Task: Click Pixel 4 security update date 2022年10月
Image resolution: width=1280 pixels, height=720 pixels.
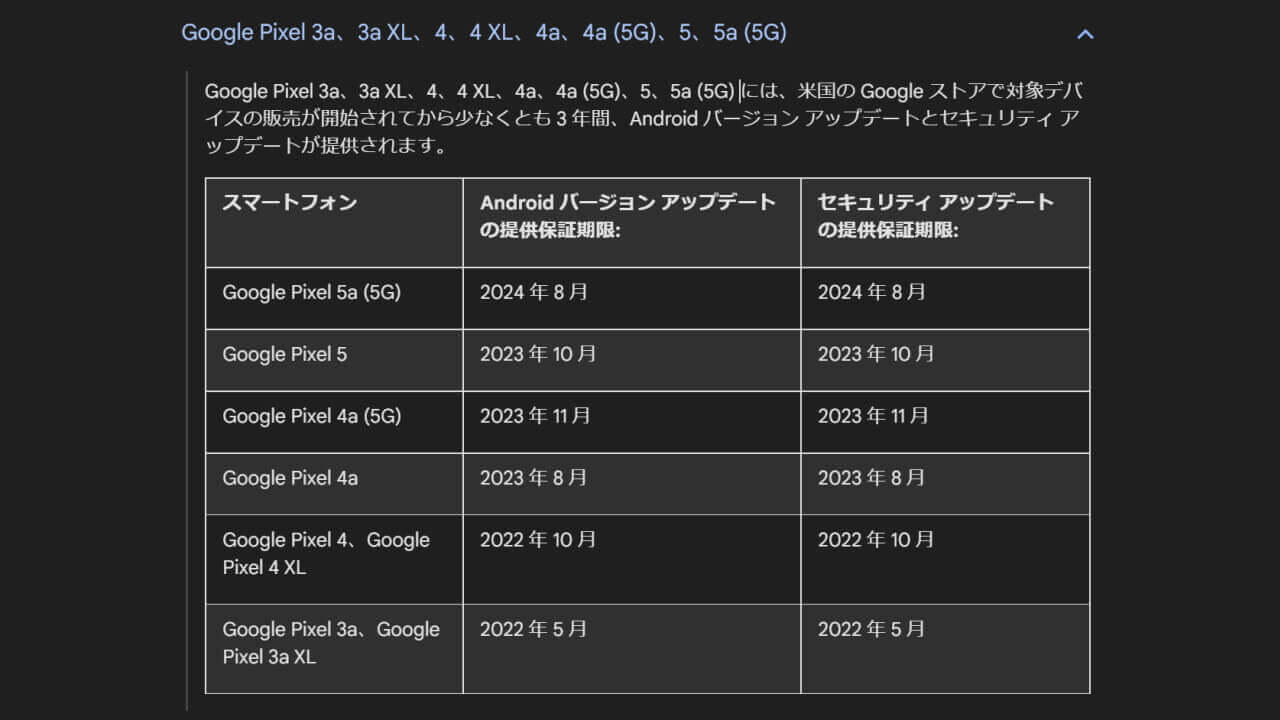Action: click(876, 541)
